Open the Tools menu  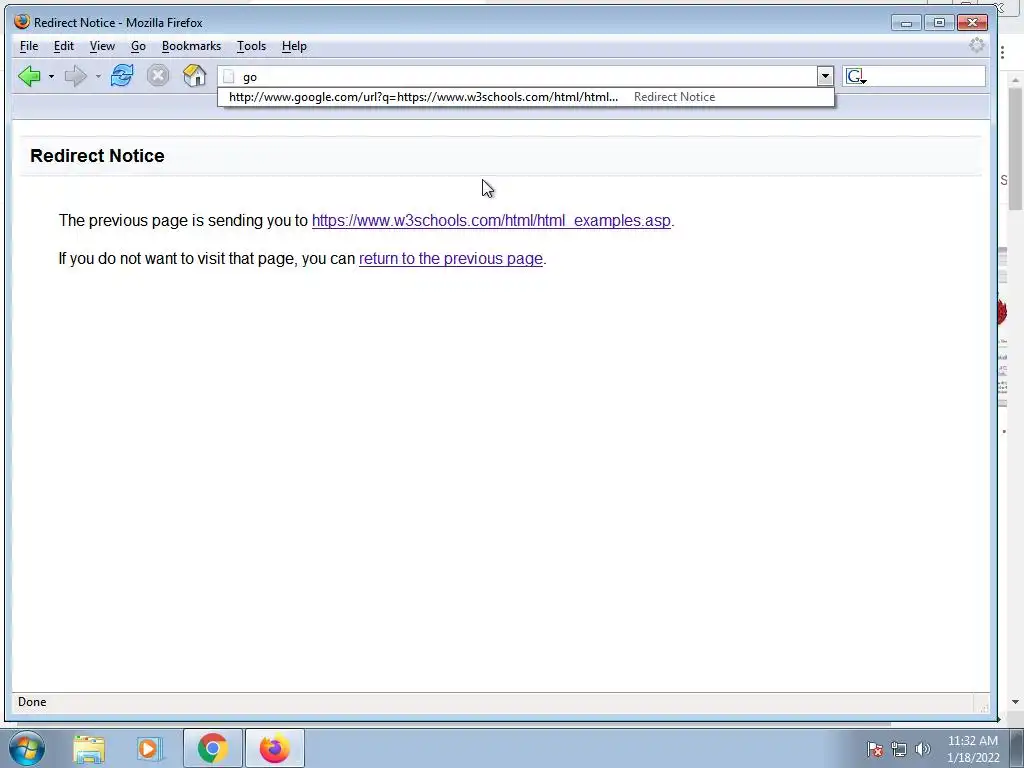click(251, 46)
